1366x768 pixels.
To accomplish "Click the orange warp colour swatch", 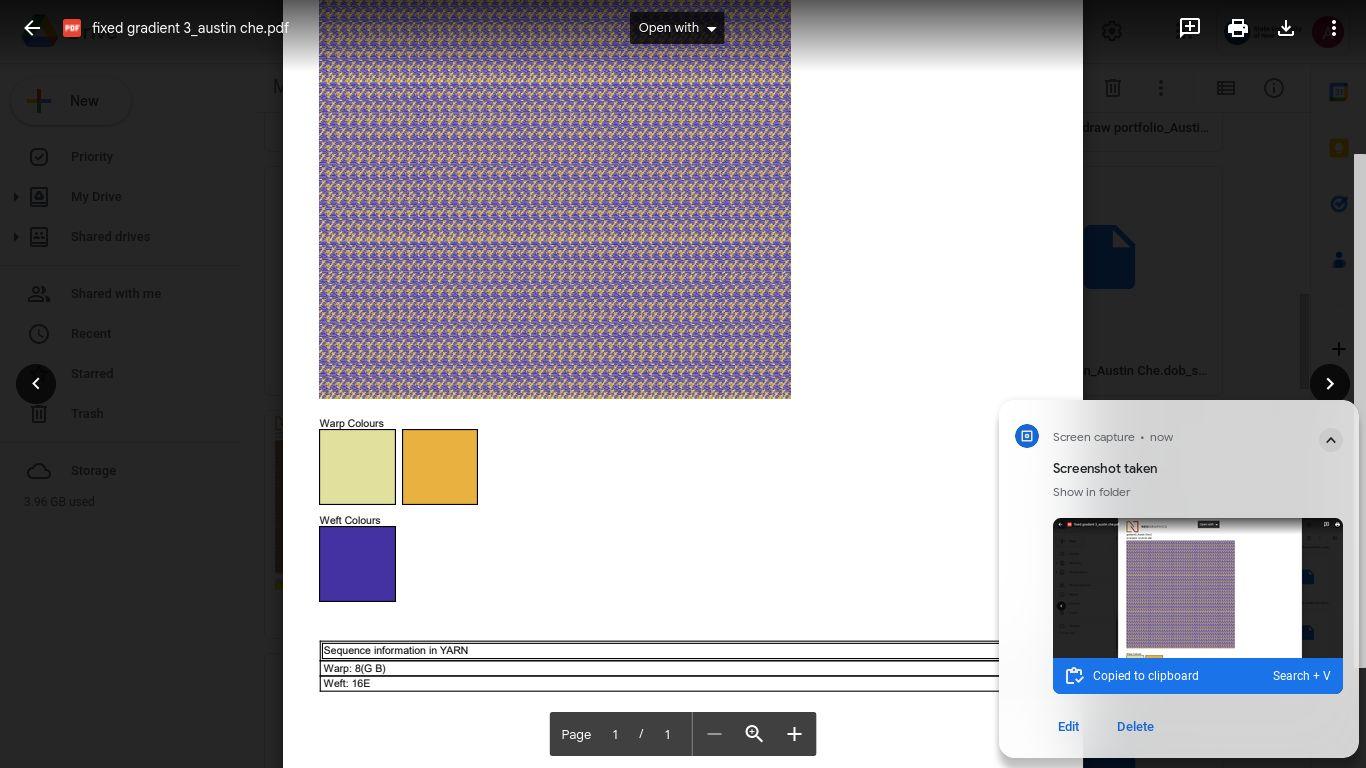I will [440, 467].
